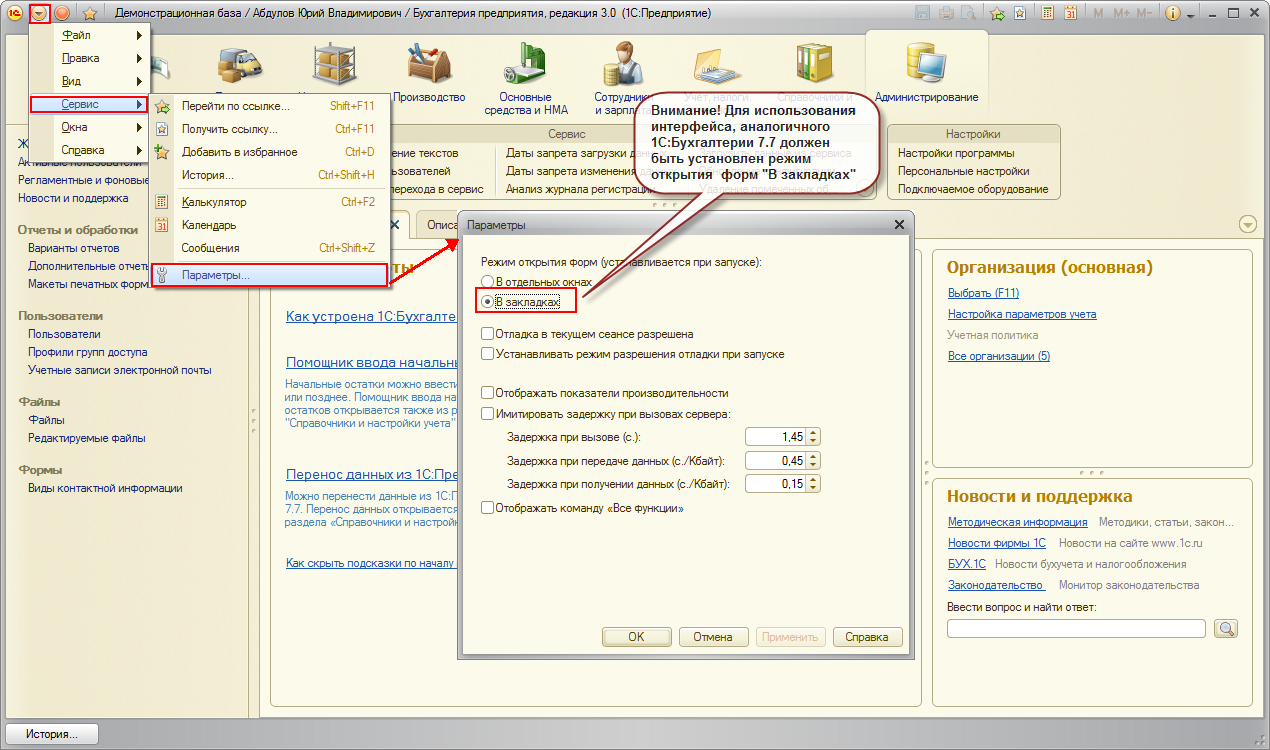Open the section with the warehouse shelves icon
The image size is (1270, 750).
coord(333,66)
